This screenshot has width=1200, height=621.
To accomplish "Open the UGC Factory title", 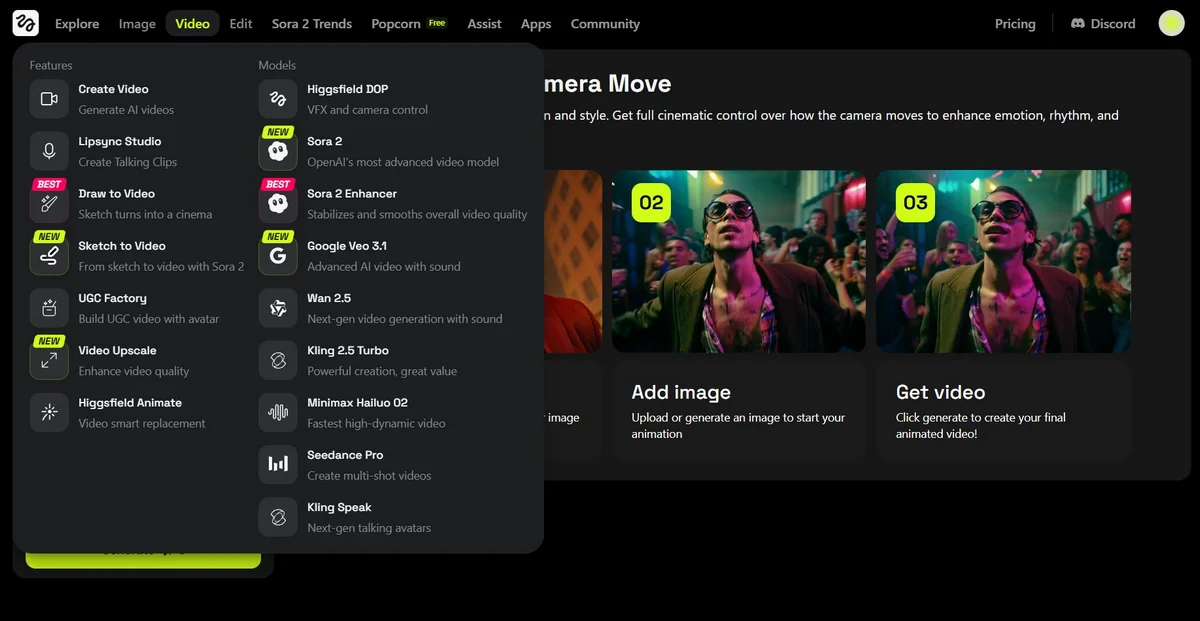I will (113, 298).
